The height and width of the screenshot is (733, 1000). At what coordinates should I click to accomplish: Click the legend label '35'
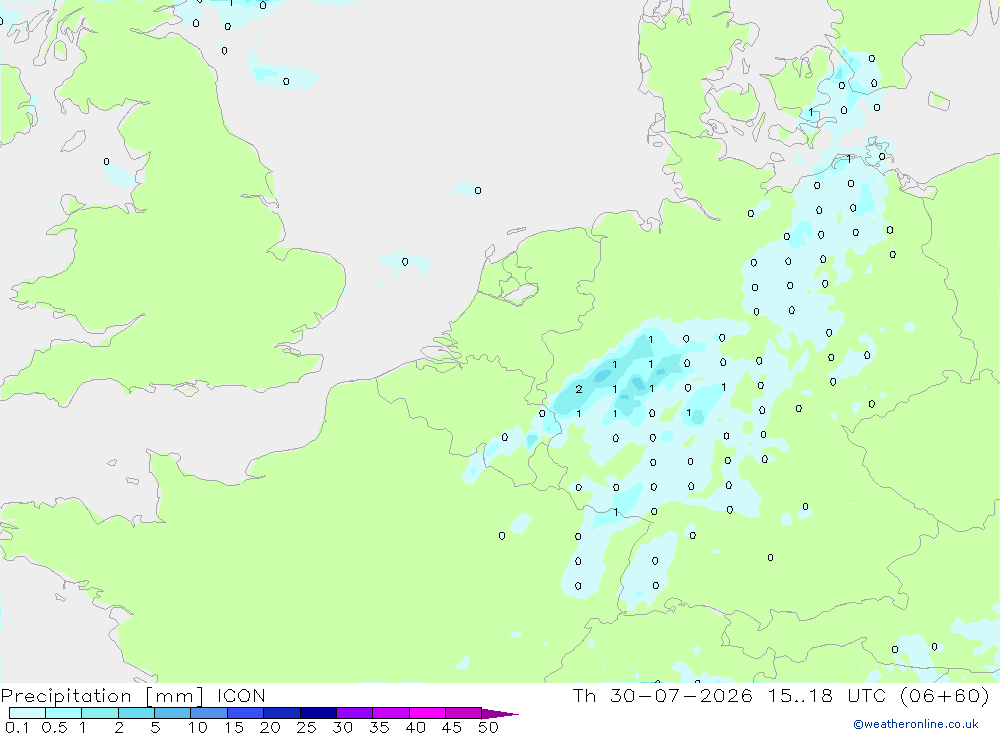379,727
